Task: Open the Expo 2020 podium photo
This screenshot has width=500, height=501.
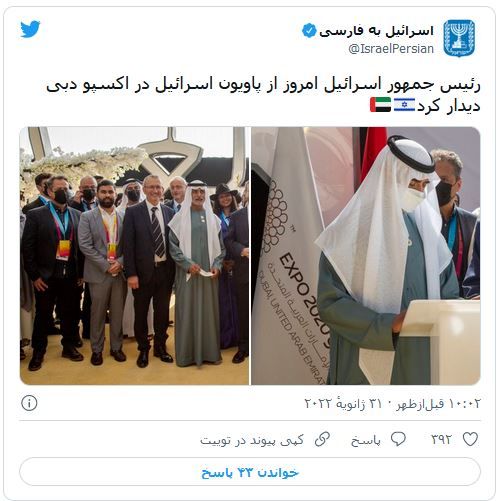Action: (x=366, y=256)
